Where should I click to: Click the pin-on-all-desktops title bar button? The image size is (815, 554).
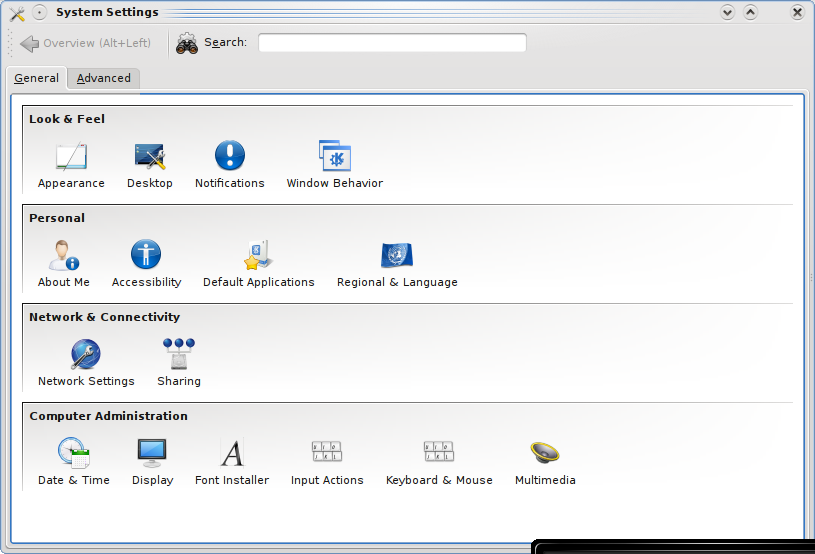pos(40,12)
